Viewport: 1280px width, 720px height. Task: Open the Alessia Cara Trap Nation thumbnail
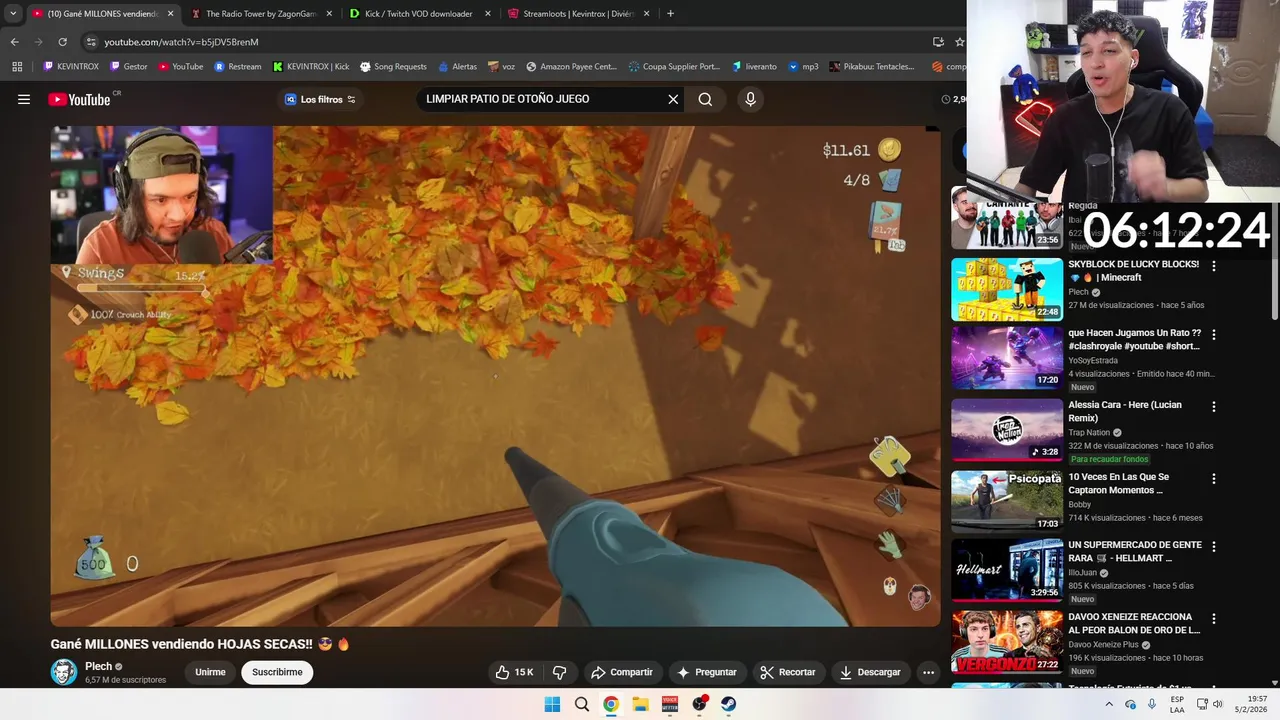click(x=1007, y=430)
